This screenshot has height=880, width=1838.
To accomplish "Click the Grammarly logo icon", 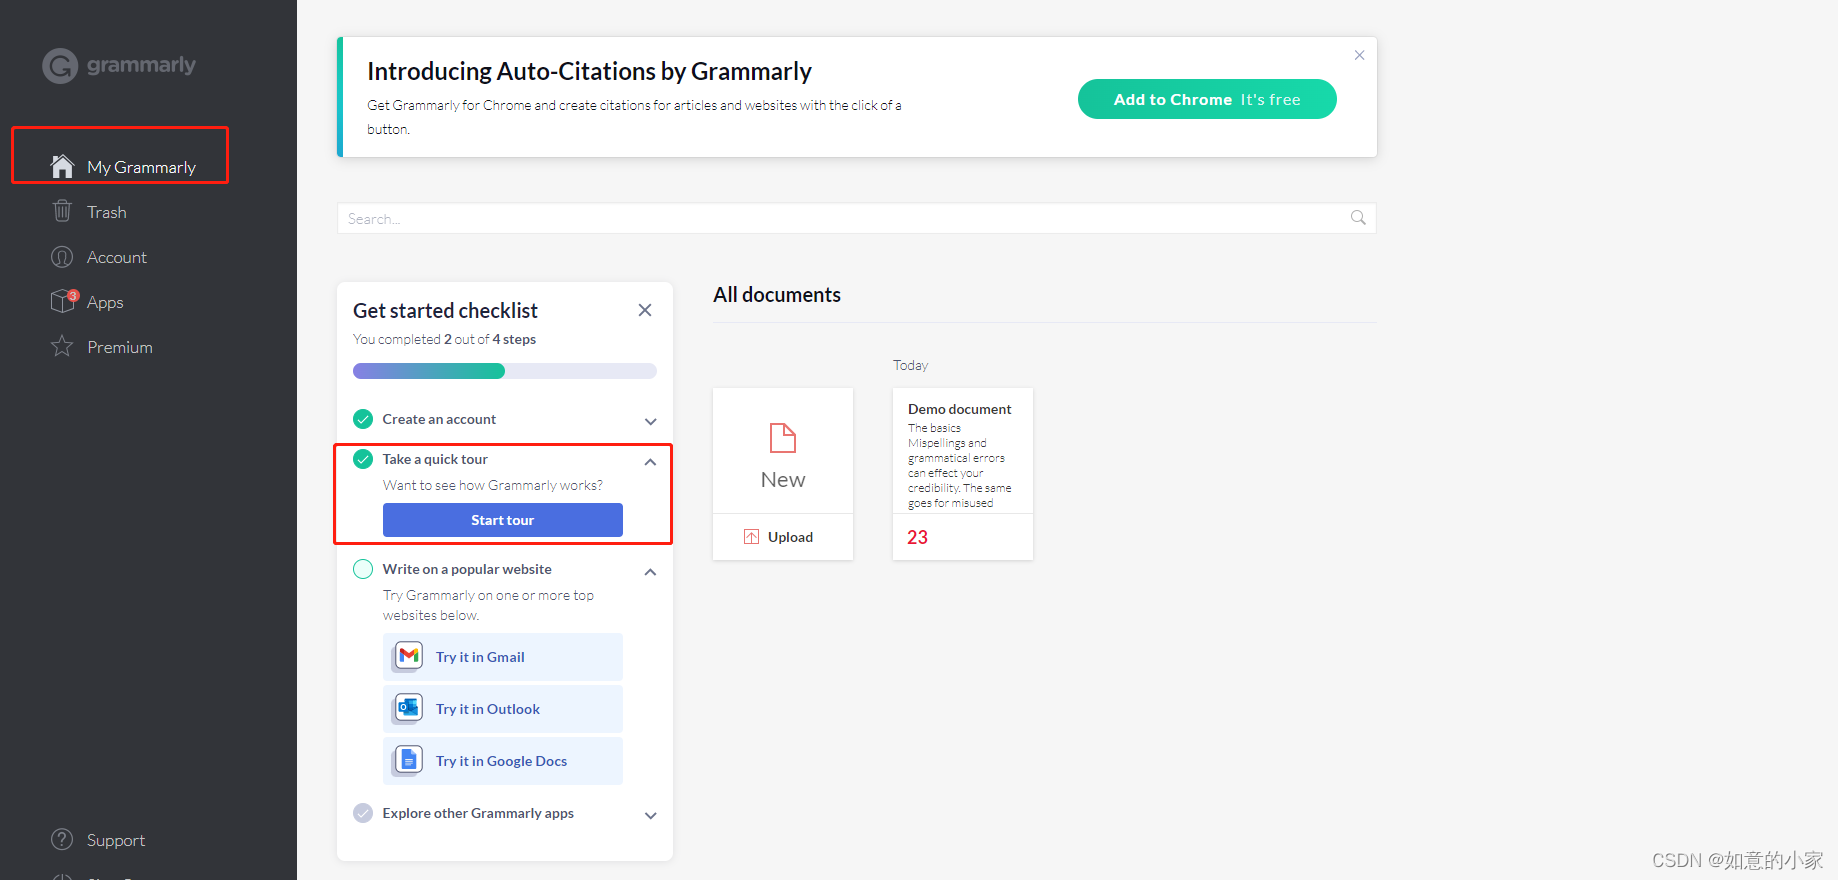I will 60,66.
